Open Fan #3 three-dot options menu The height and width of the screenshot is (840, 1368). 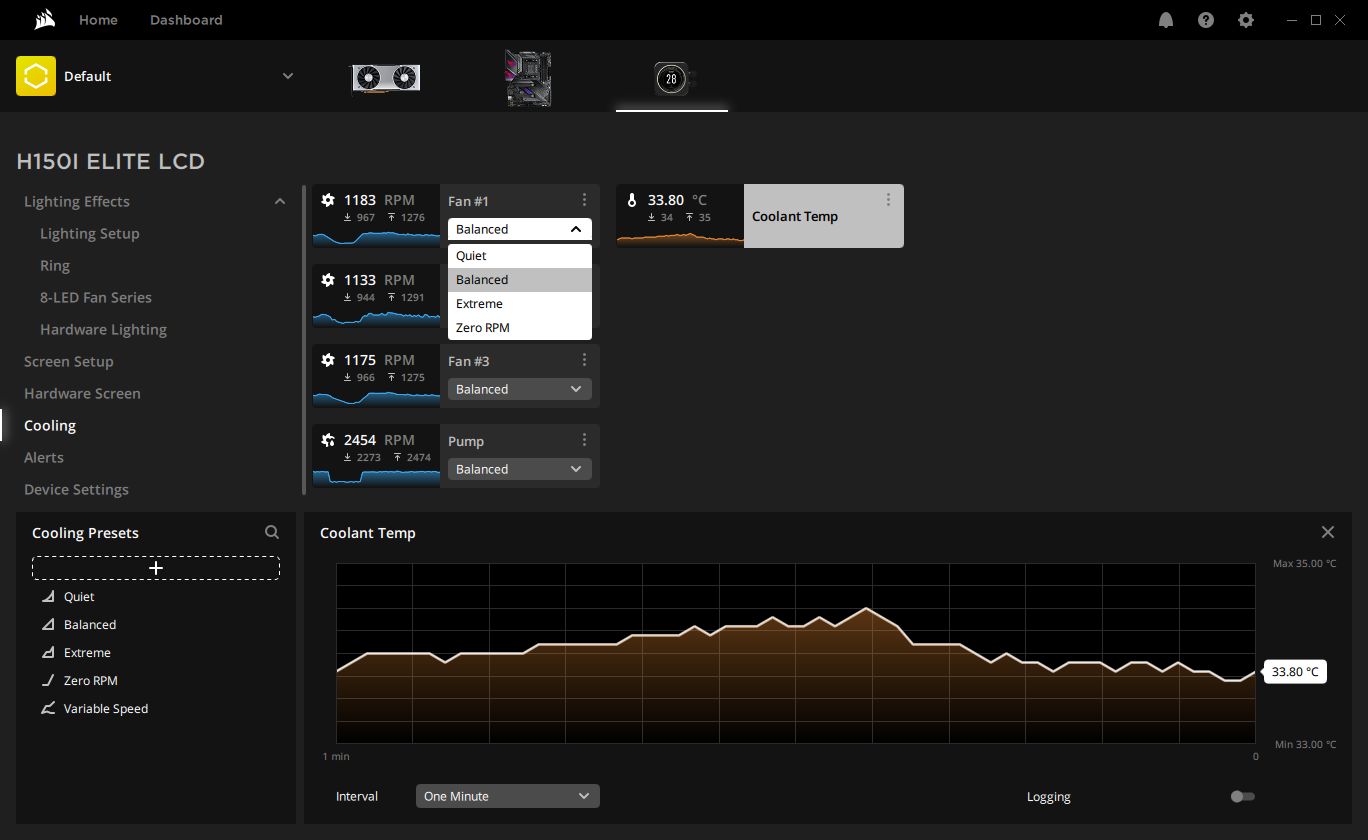[584, 360]
